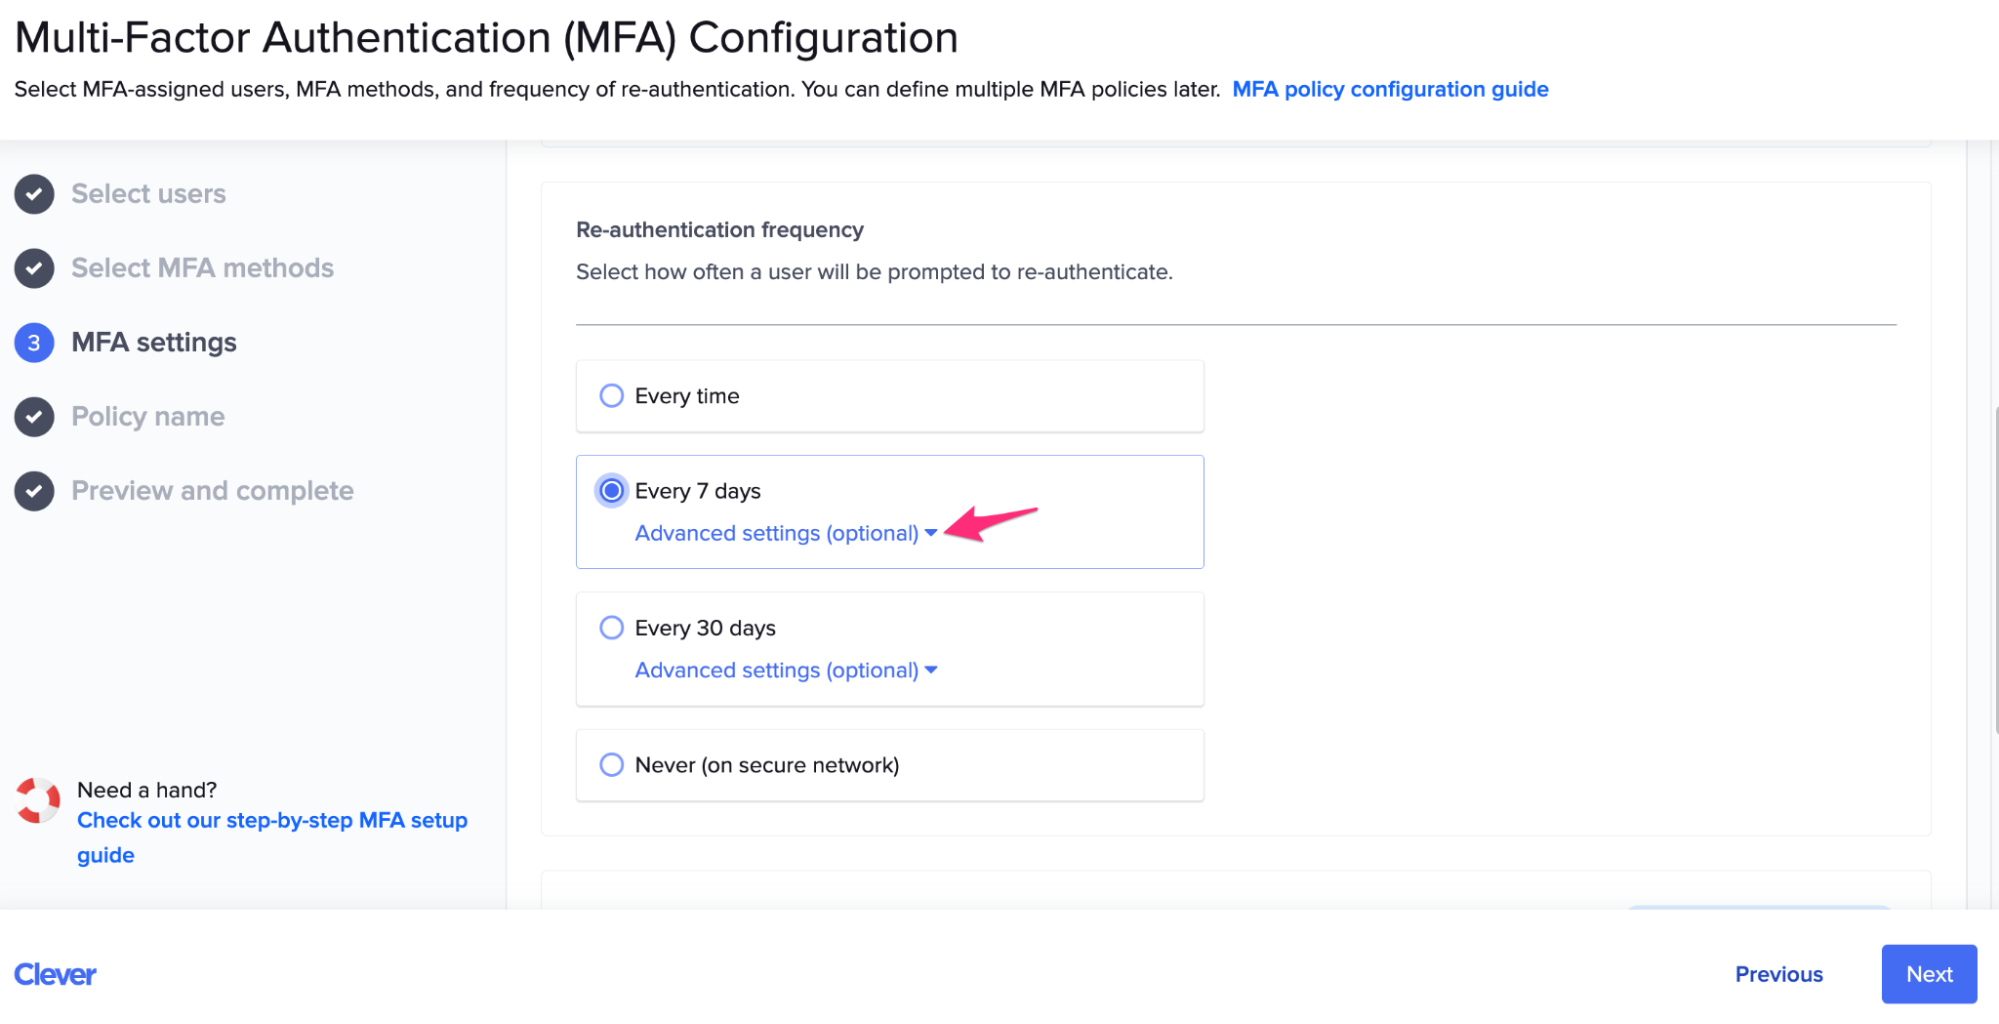This screenshot has height=1024, width=1999.
Task: Click the checkmark icon beside Policy name
Action: (34, 417)
